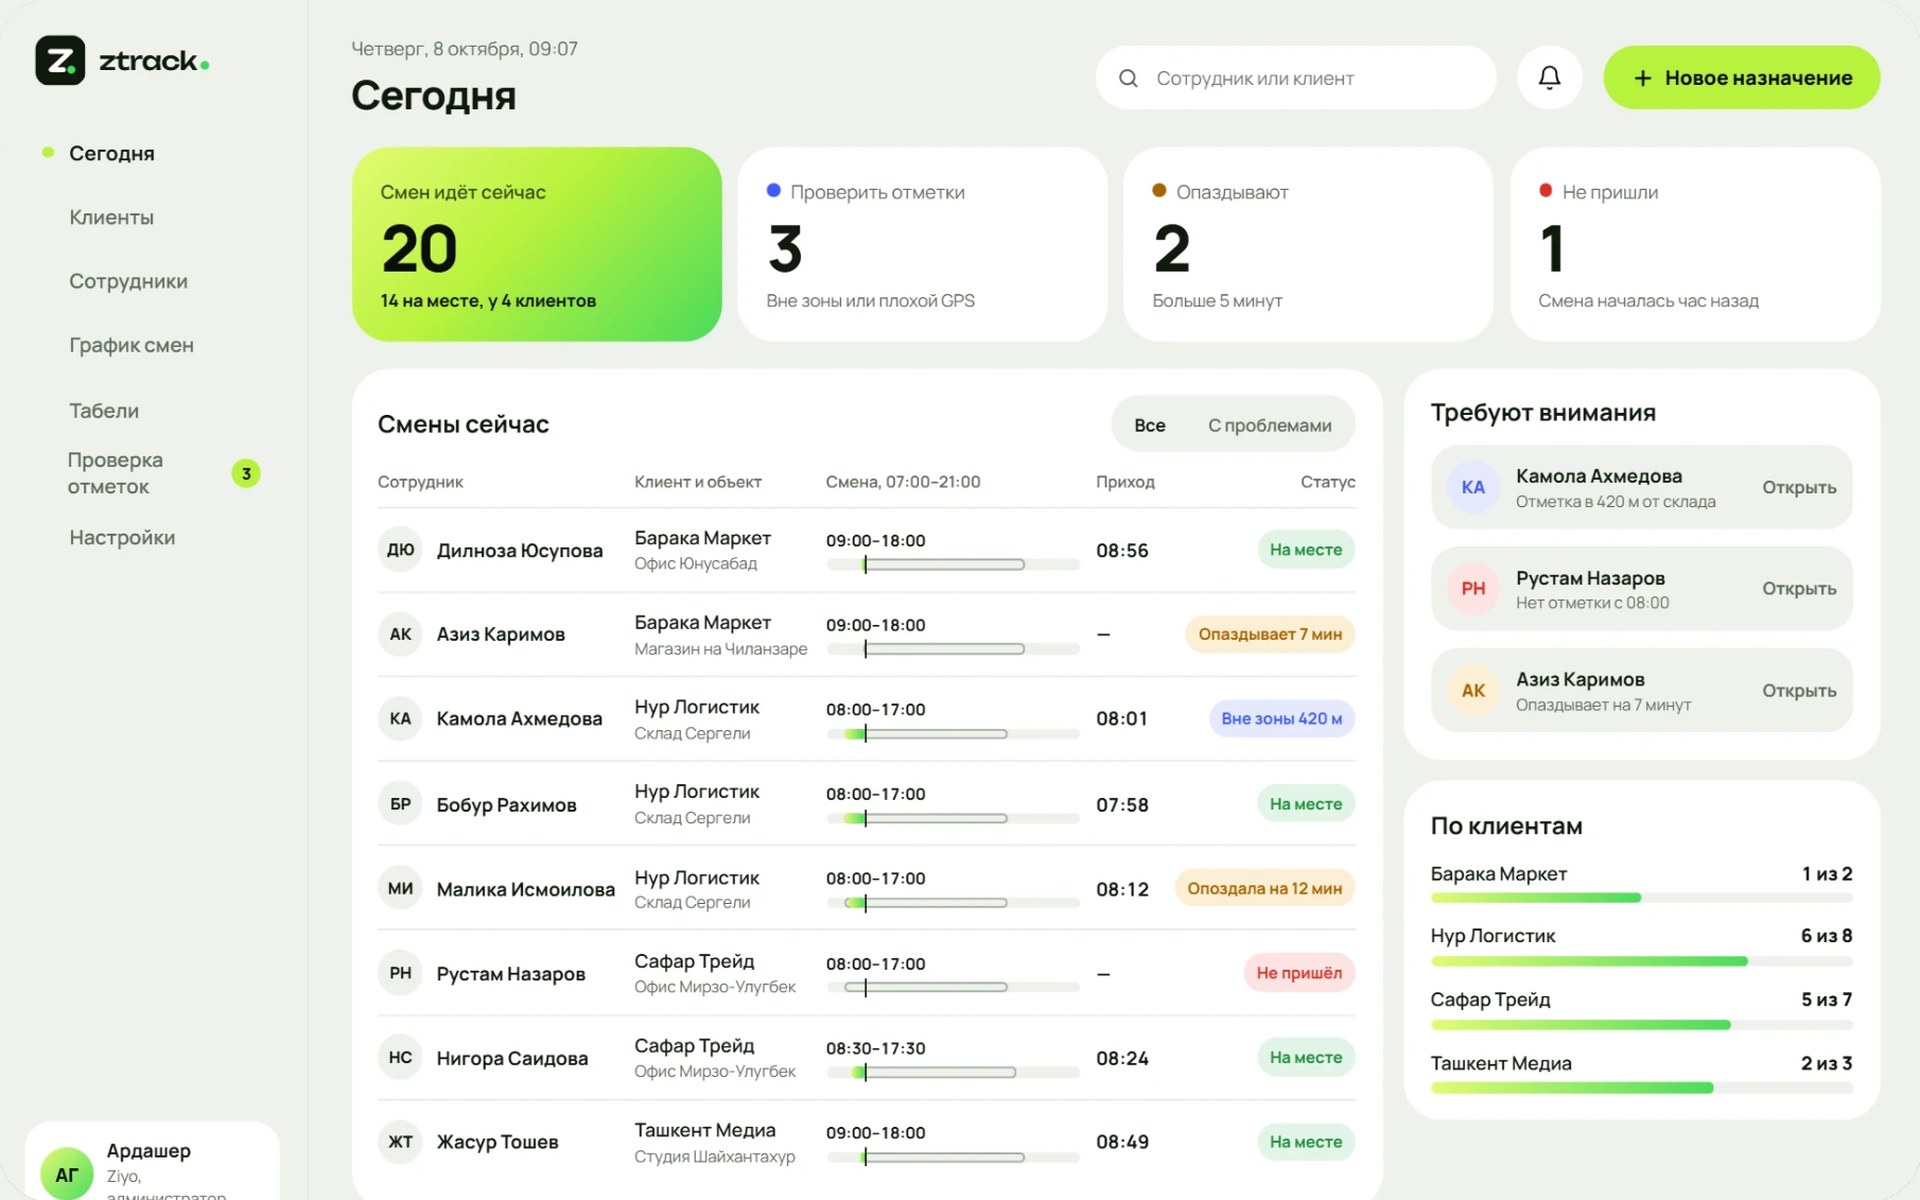1920x1200 pixels.
Task: Click arrival time 08:24
Action: pyautogui.click(x=1122, y=1058)
